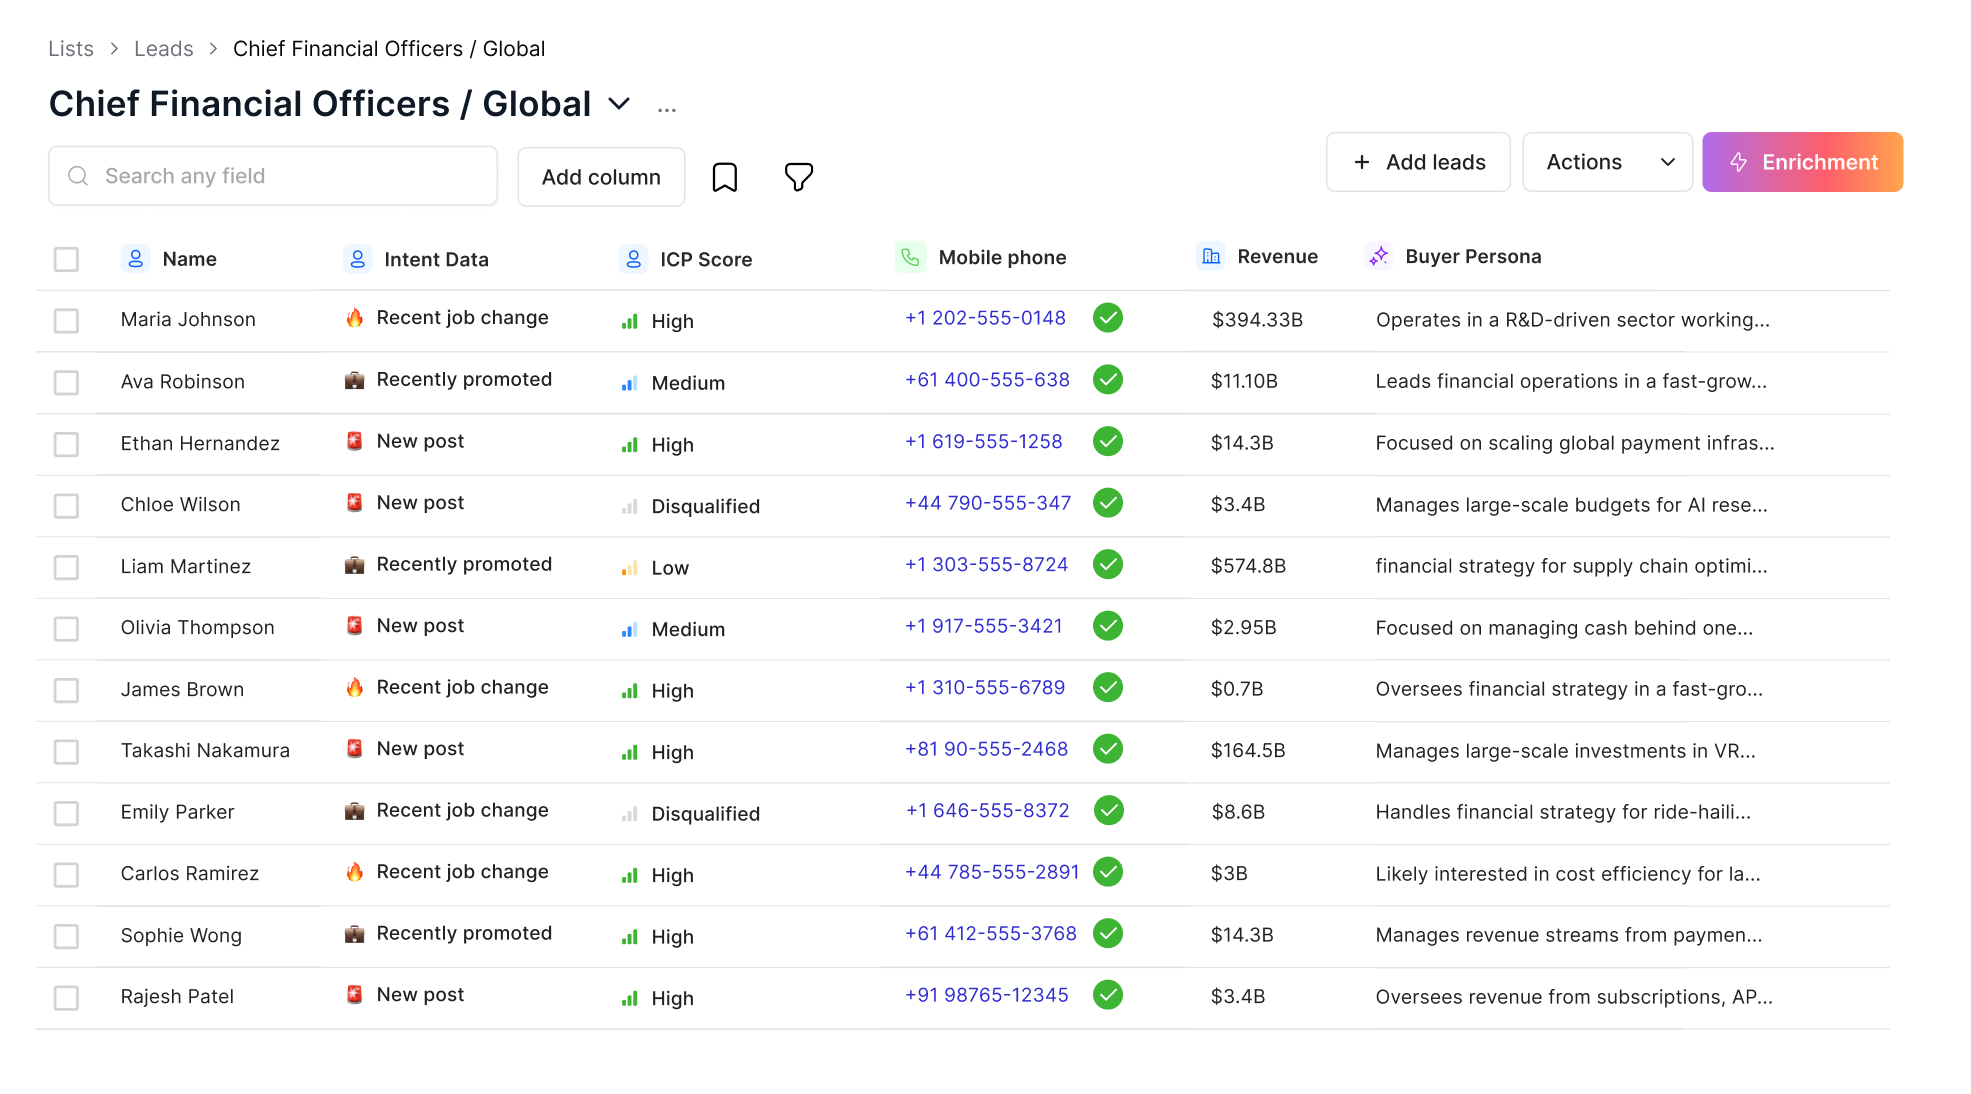1971x1094 pixels.
Task: Select the James Brown row checkbox
Action: [x=66, y=690]
